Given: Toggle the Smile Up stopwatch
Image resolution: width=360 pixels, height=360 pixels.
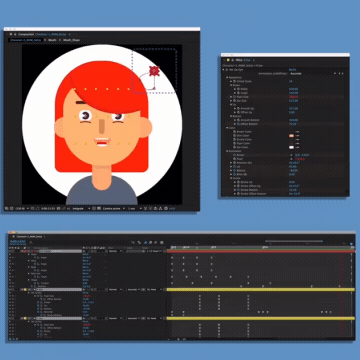Looking at the screenshot, I should 238,182.
